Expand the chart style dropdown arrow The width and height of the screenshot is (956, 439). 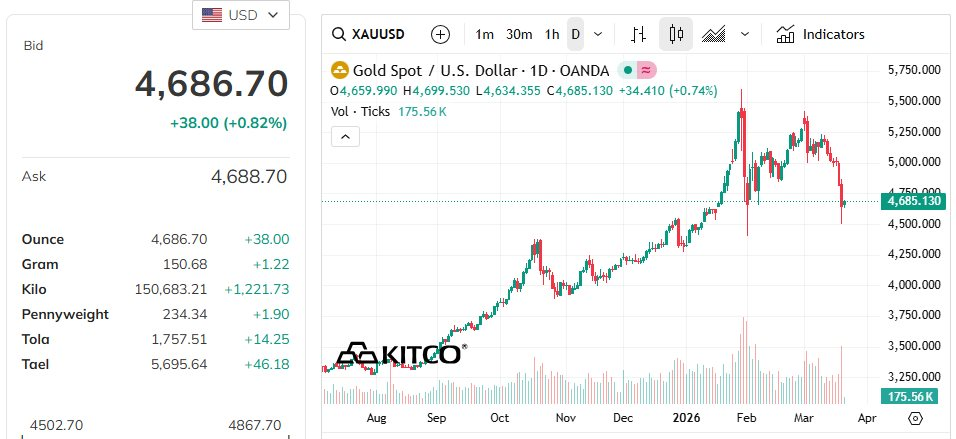pos(744,34)
